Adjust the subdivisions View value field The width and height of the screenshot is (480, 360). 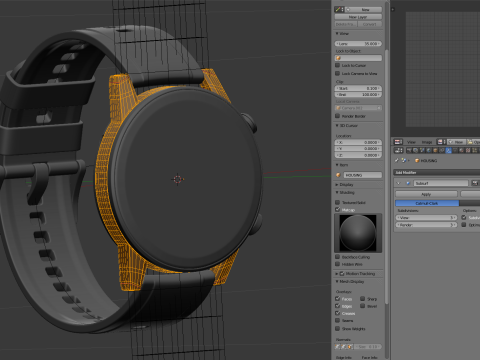tap(426, 218)
